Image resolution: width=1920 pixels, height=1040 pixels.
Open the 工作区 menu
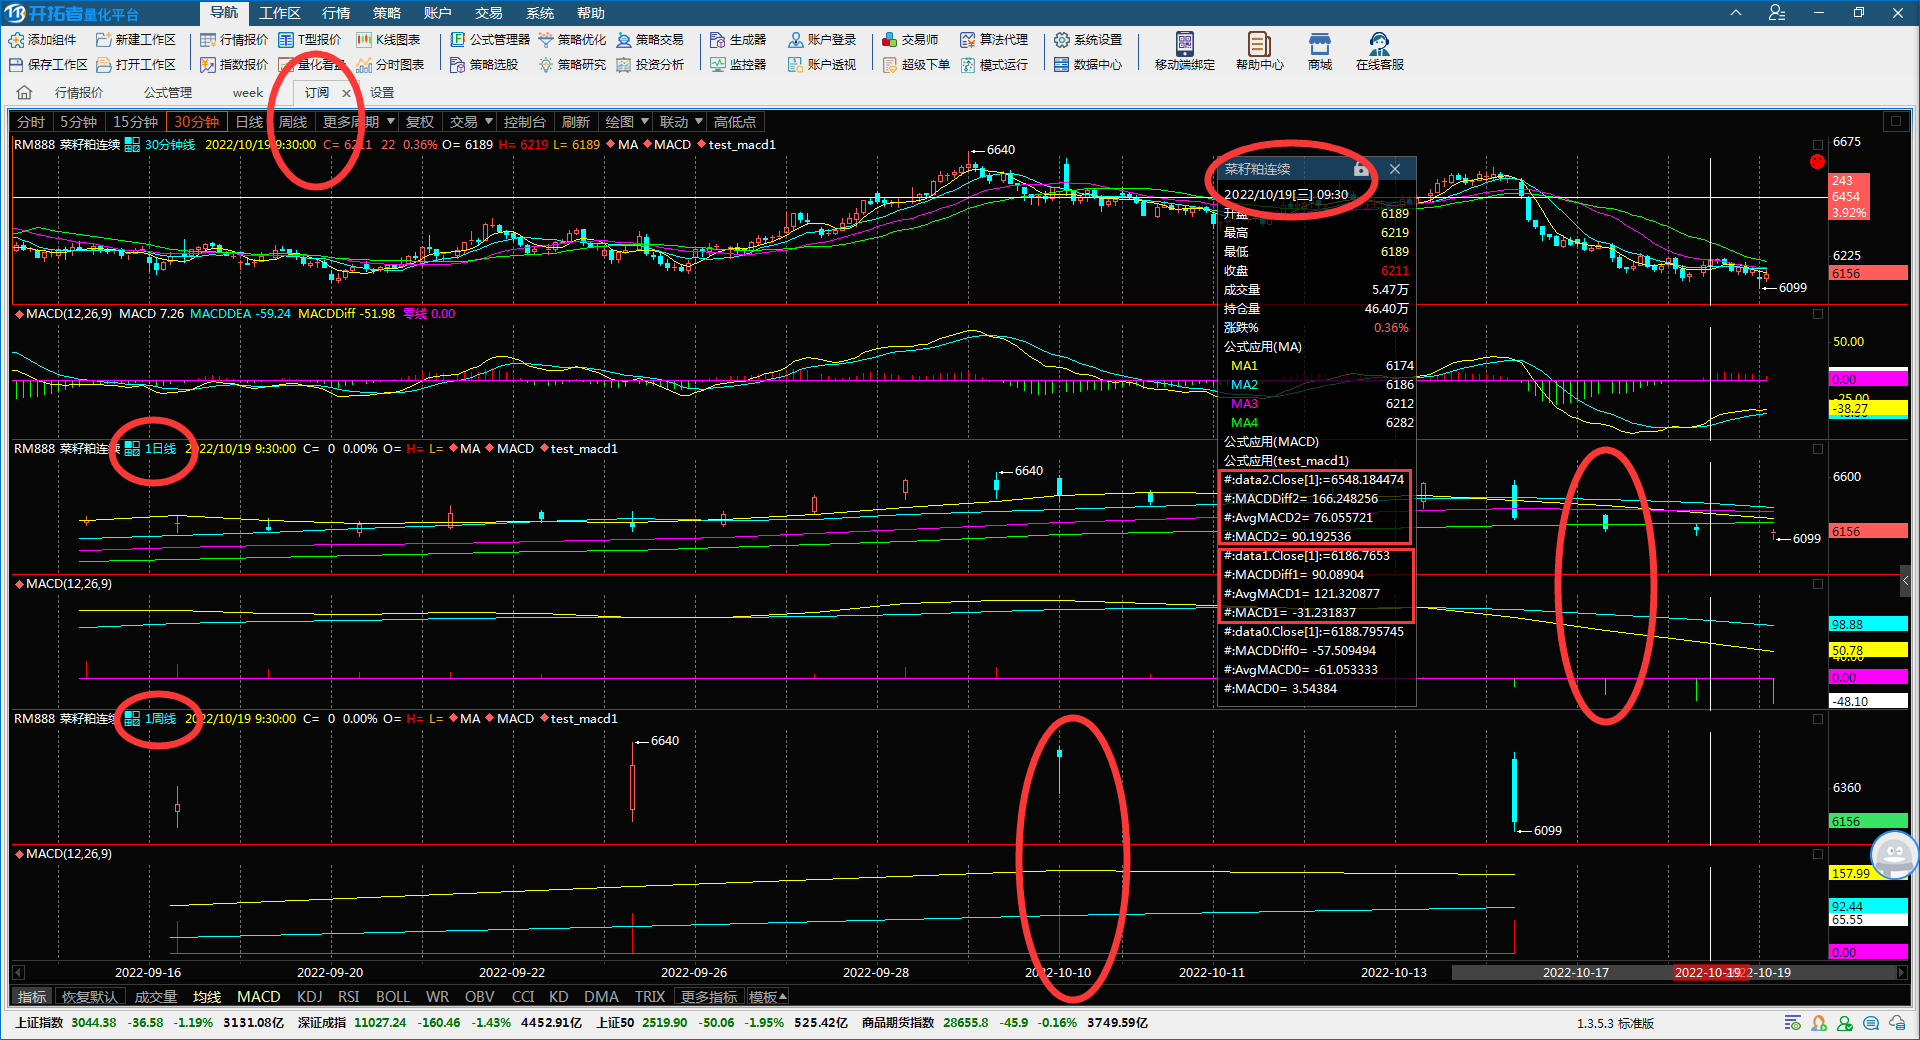tap(280, 13)
